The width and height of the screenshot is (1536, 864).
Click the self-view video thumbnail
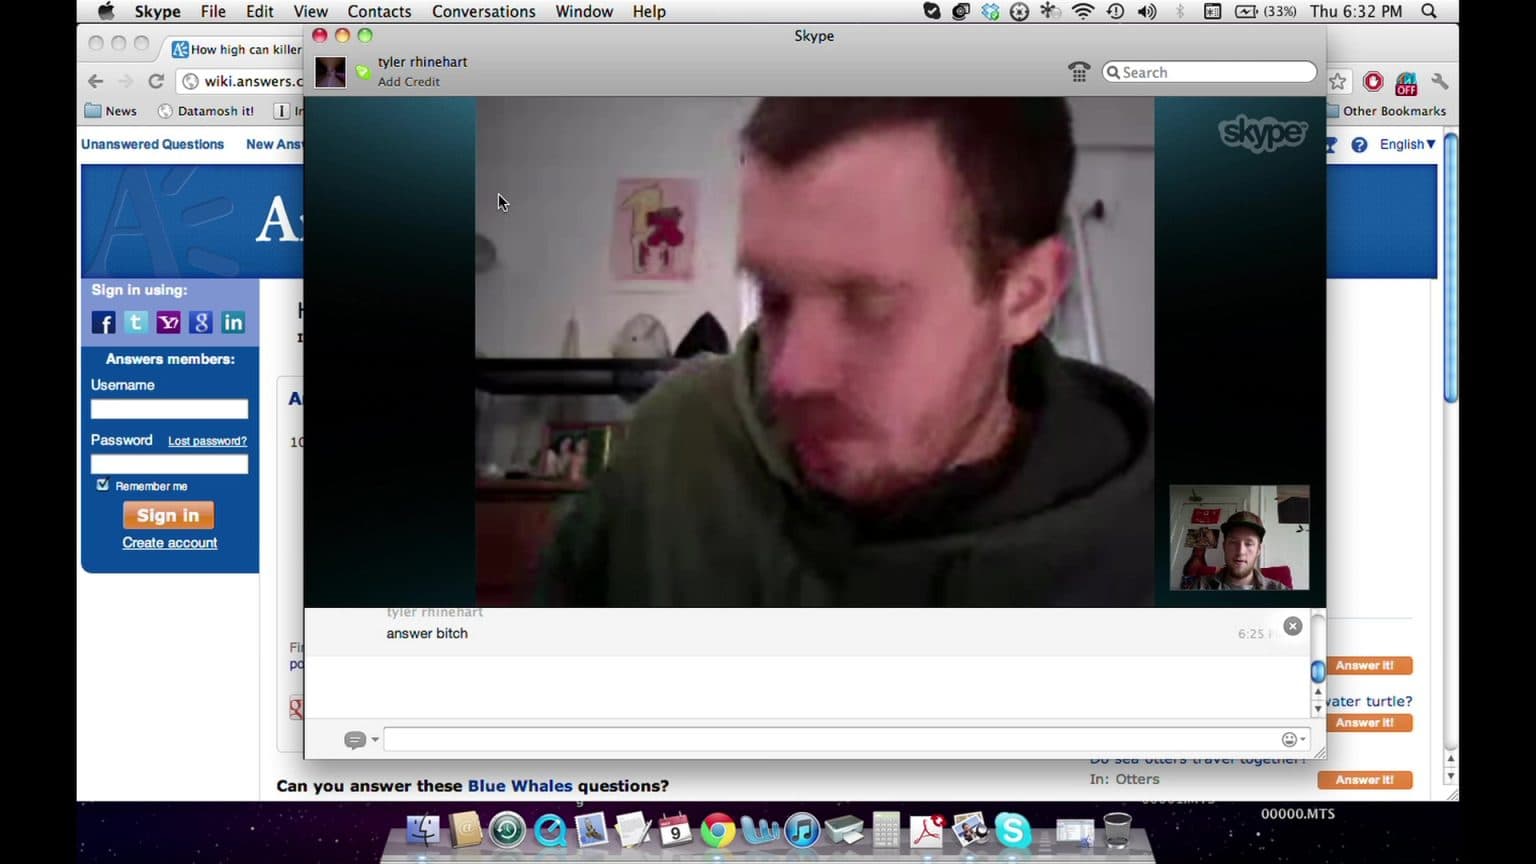1239,538
